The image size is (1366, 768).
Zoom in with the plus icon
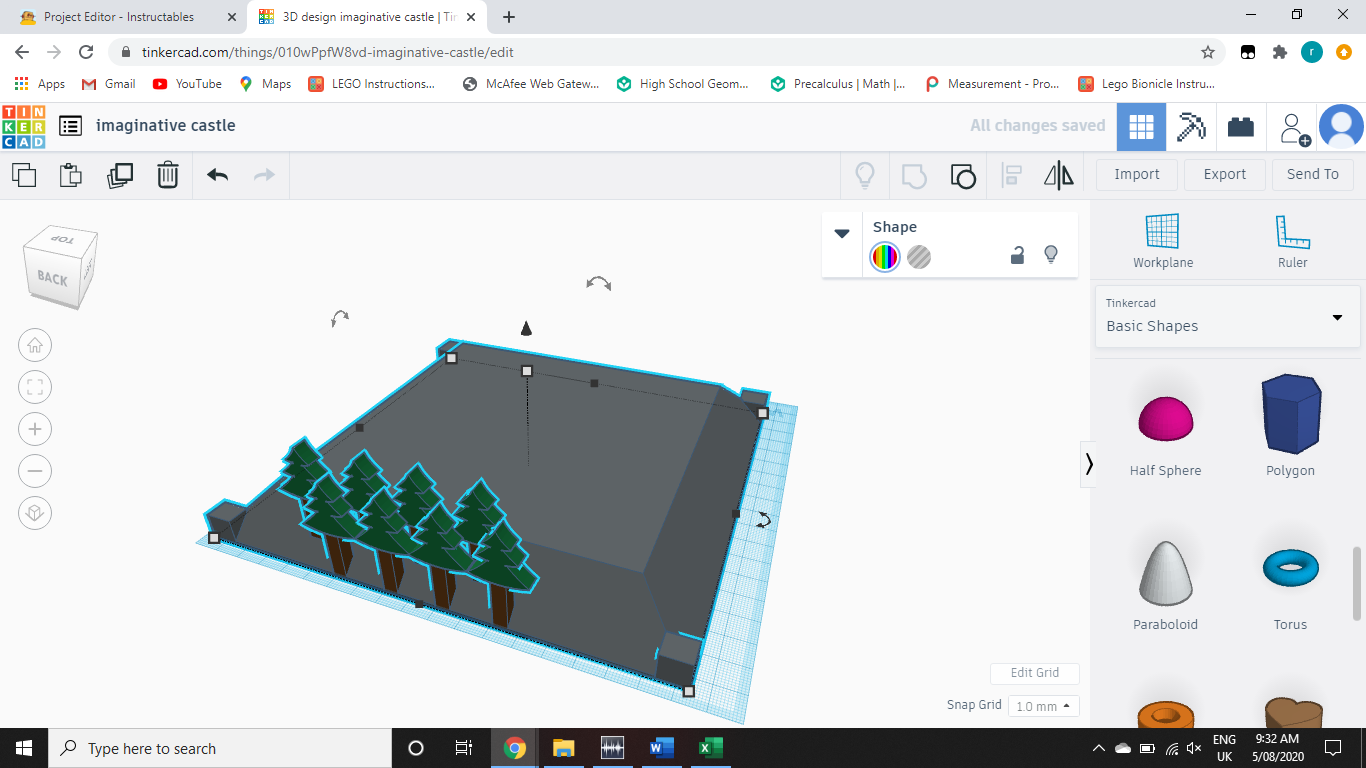[x=35, y=429]
